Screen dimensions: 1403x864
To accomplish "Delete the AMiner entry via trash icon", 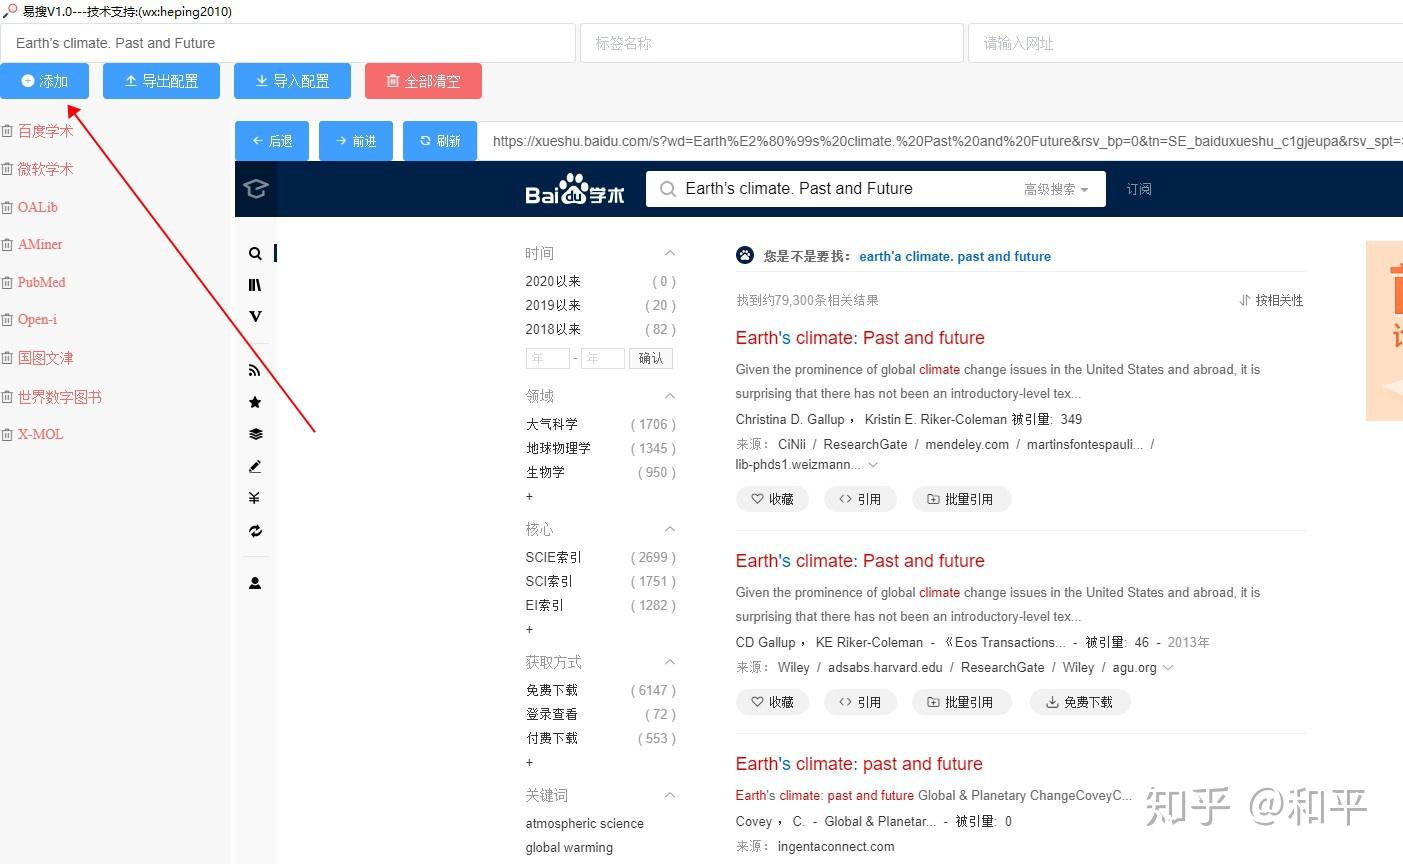I will tap(7, 244).
